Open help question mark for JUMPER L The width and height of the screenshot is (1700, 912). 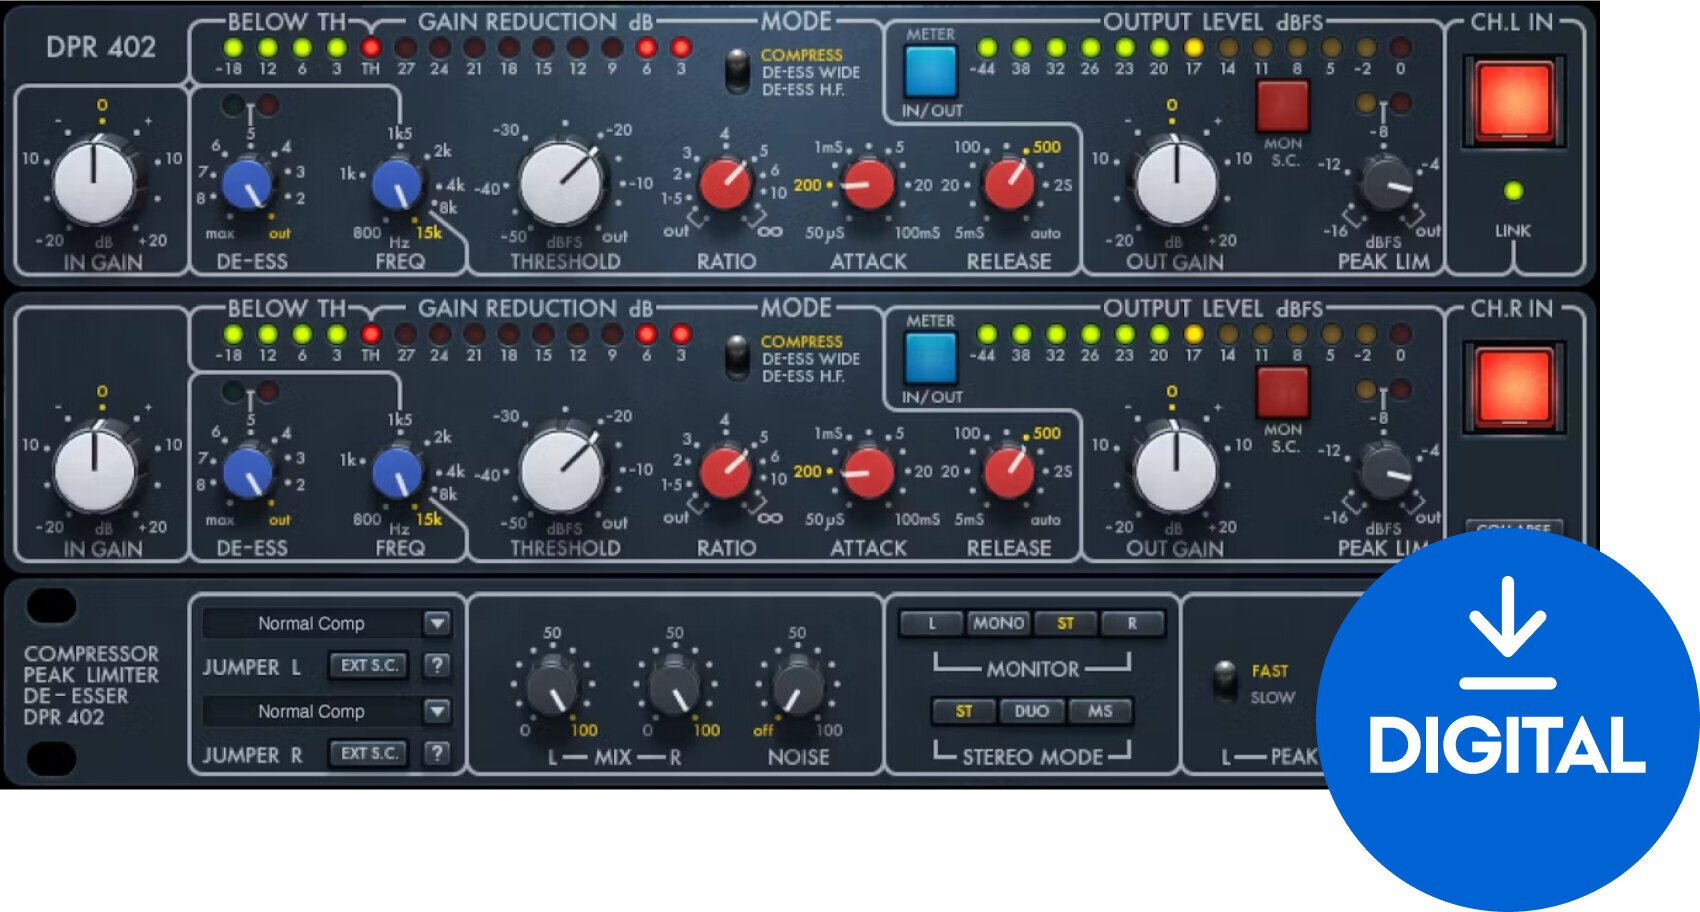point(437,665)
